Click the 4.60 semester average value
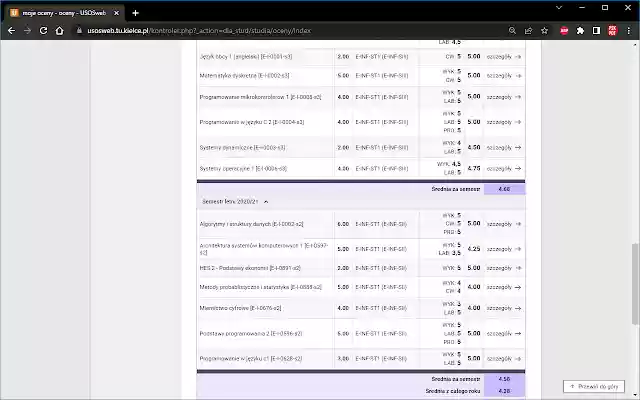This screenshot has width=640, height=400. (504, 189)
